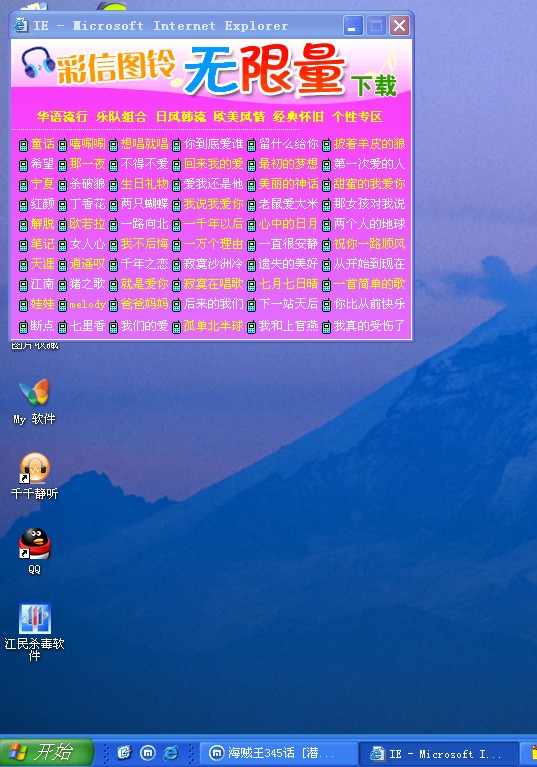
Task: Select the 欧美风情 category link
Action: coord(239,116)
